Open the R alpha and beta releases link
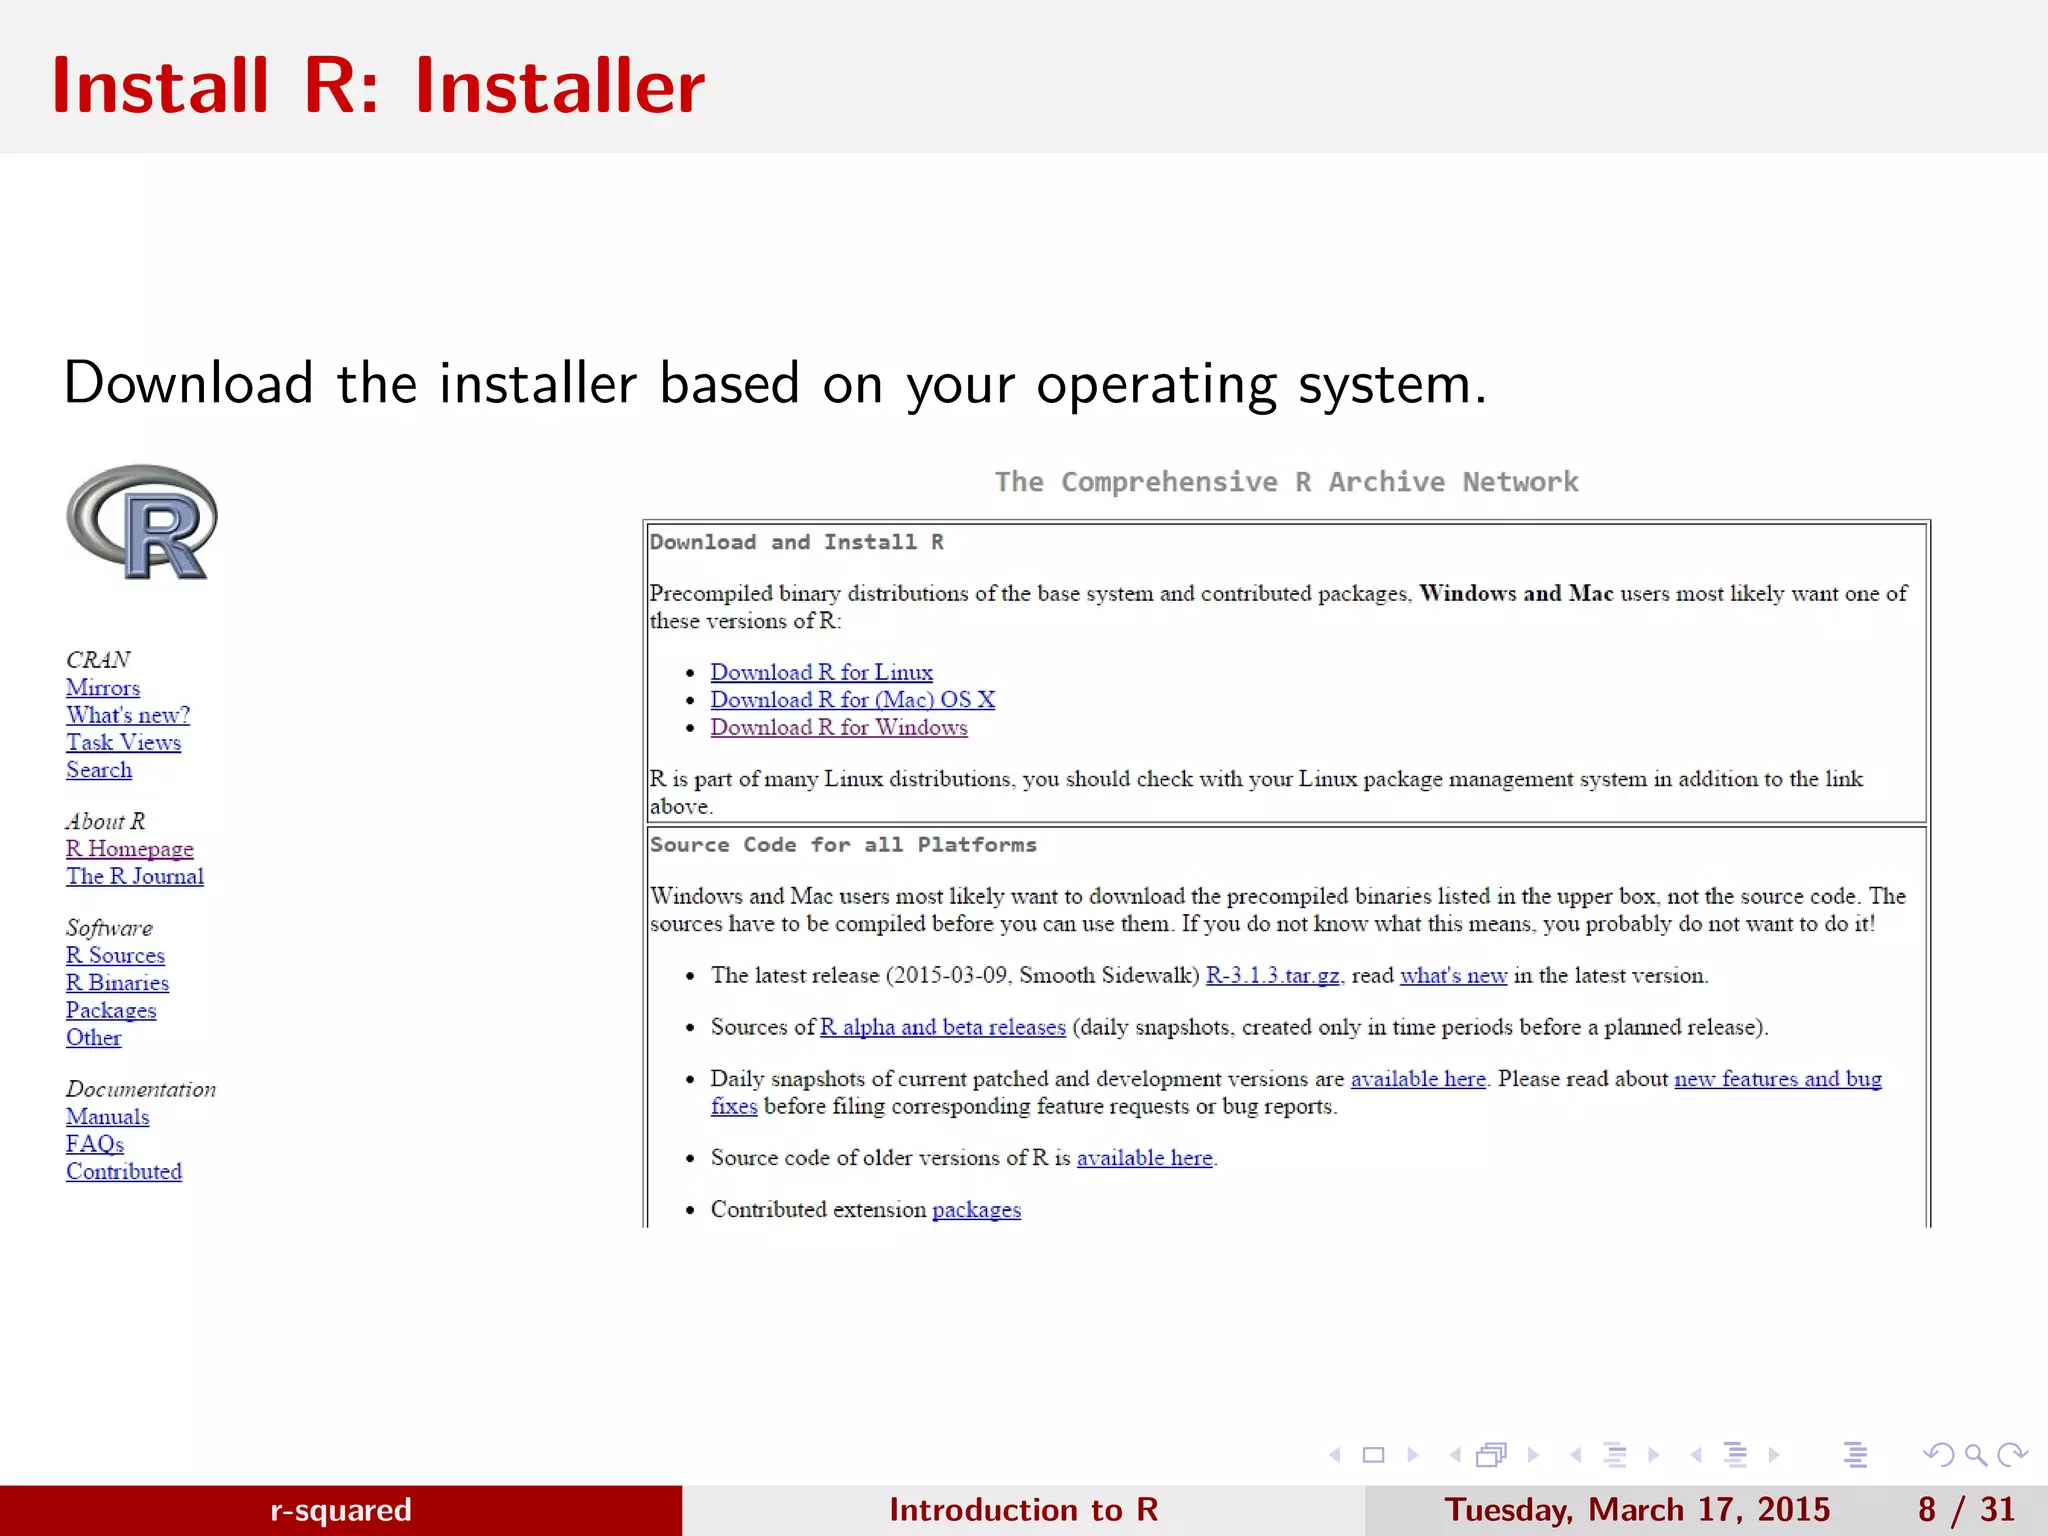2048x1536 pixels. point(943,1027)
